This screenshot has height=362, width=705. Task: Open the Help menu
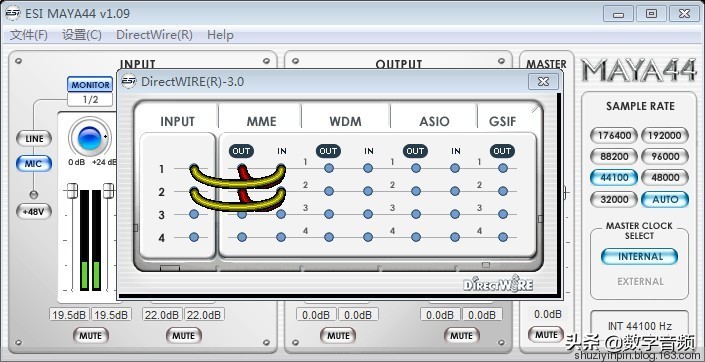(220, 35)
